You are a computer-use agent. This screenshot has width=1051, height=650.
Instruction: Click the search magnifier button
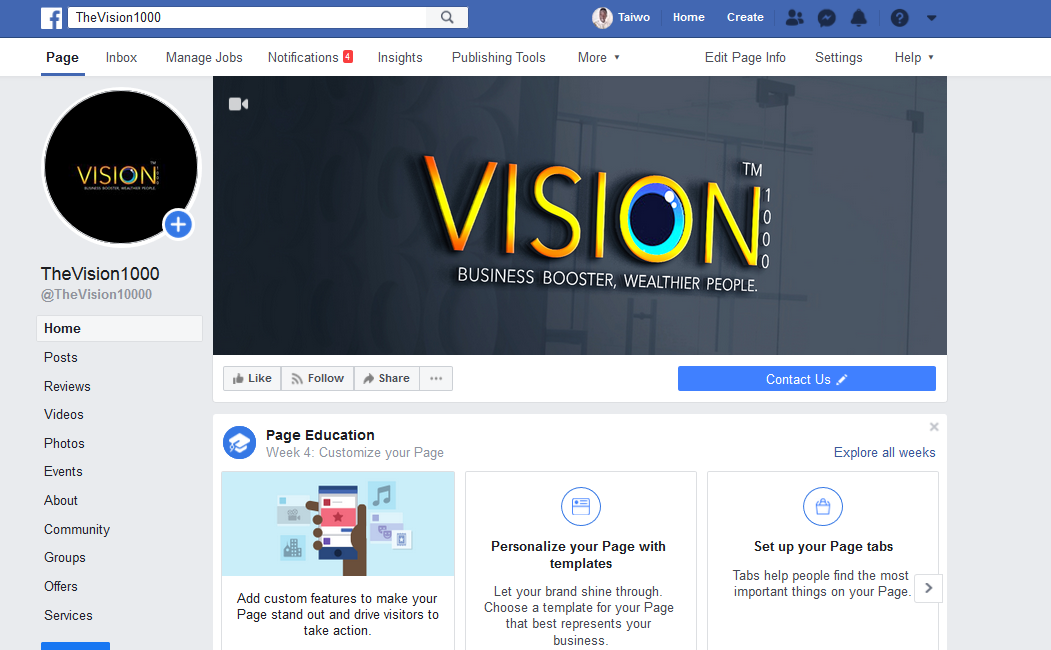pyautogui.click(x=447, y=17)
